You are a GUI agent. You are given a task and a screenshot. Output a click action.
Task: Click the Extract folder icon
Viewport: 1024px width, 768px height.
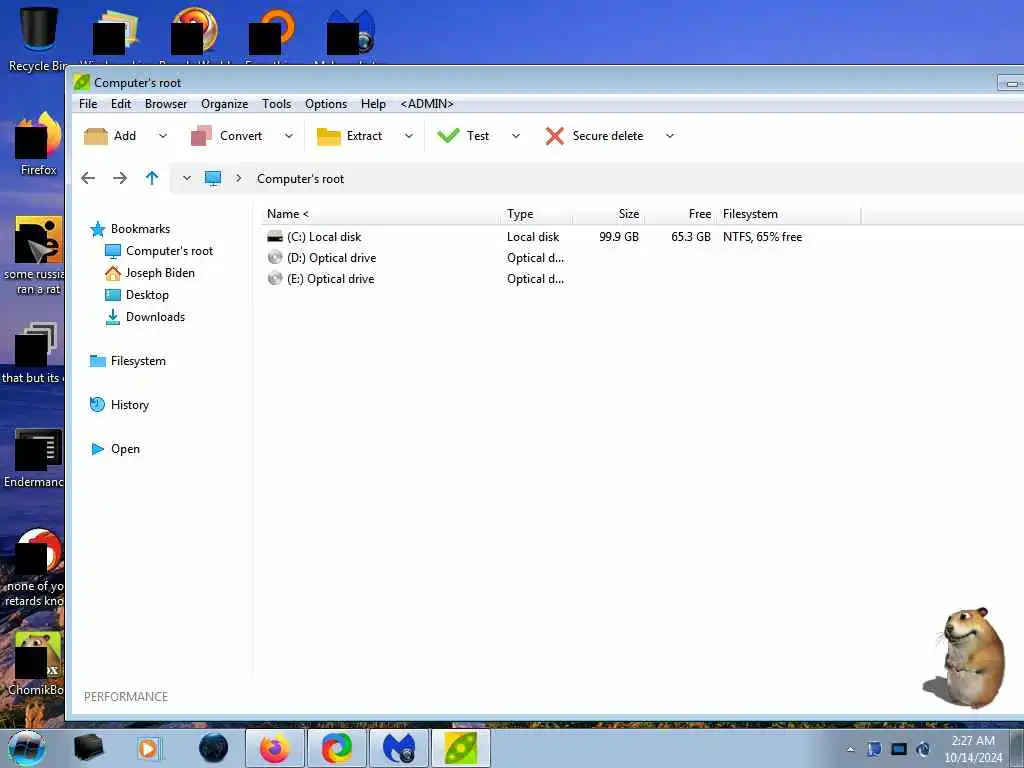(x=328, y=136)
